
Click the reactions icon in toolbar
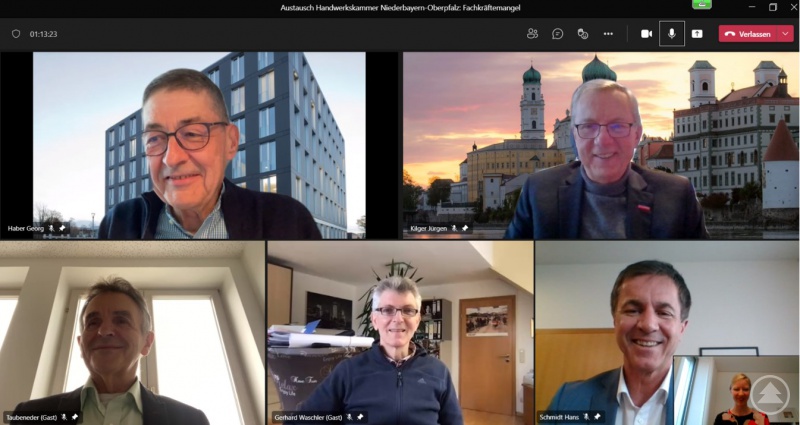pyautogui.click(x=582, y=33)
